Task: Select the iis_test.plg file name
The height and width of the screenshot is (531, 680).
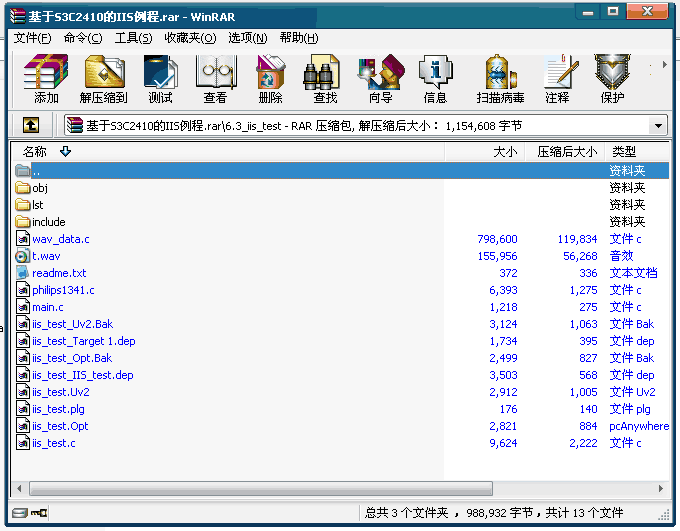Action: coord(58,409)
